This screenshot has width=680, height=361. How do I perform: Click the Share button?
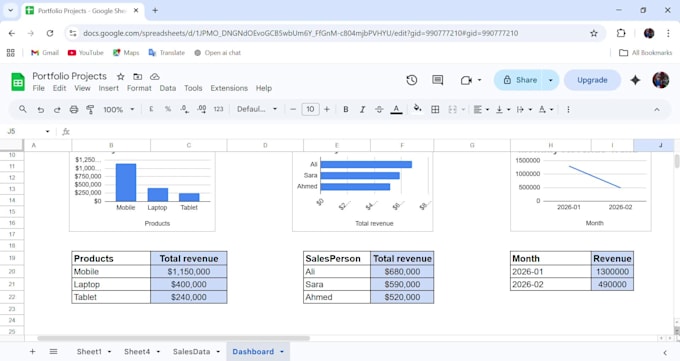520,80
